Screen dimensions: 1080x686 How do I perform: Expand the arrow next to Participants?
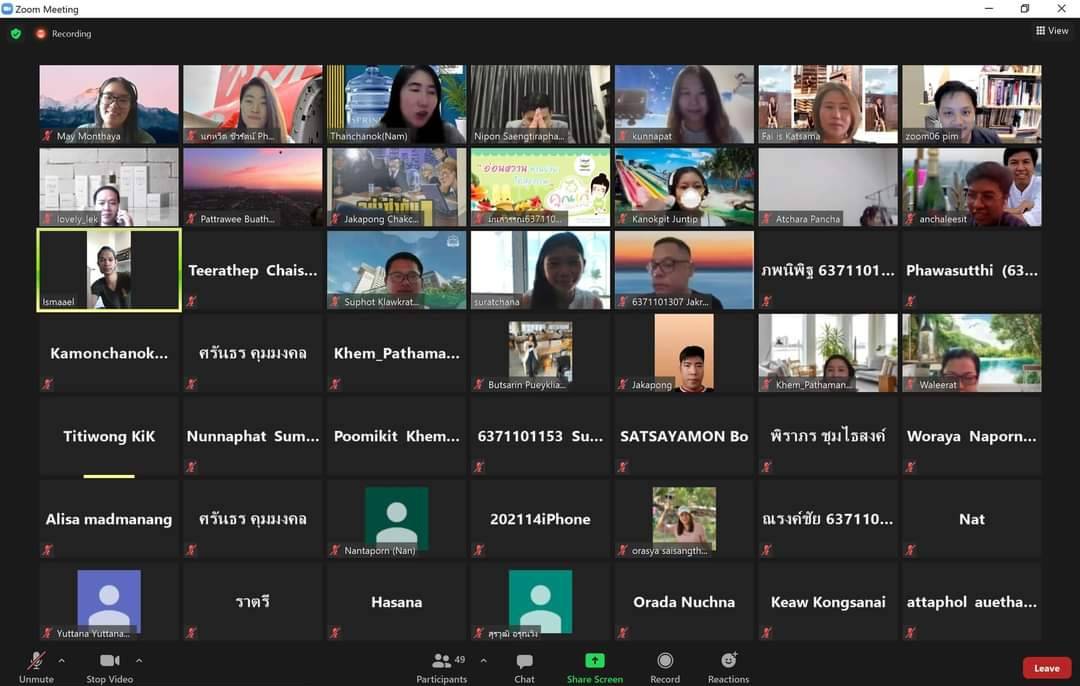pyautogui.click(x=484, y=660)
